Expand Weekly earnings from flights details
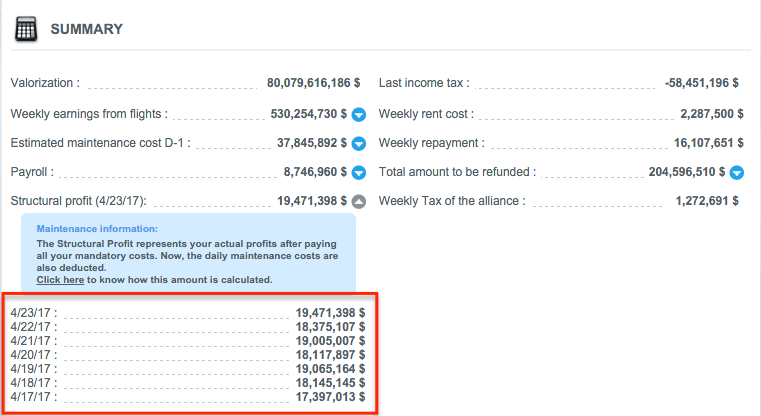761x416 pixels. point(359,115)
